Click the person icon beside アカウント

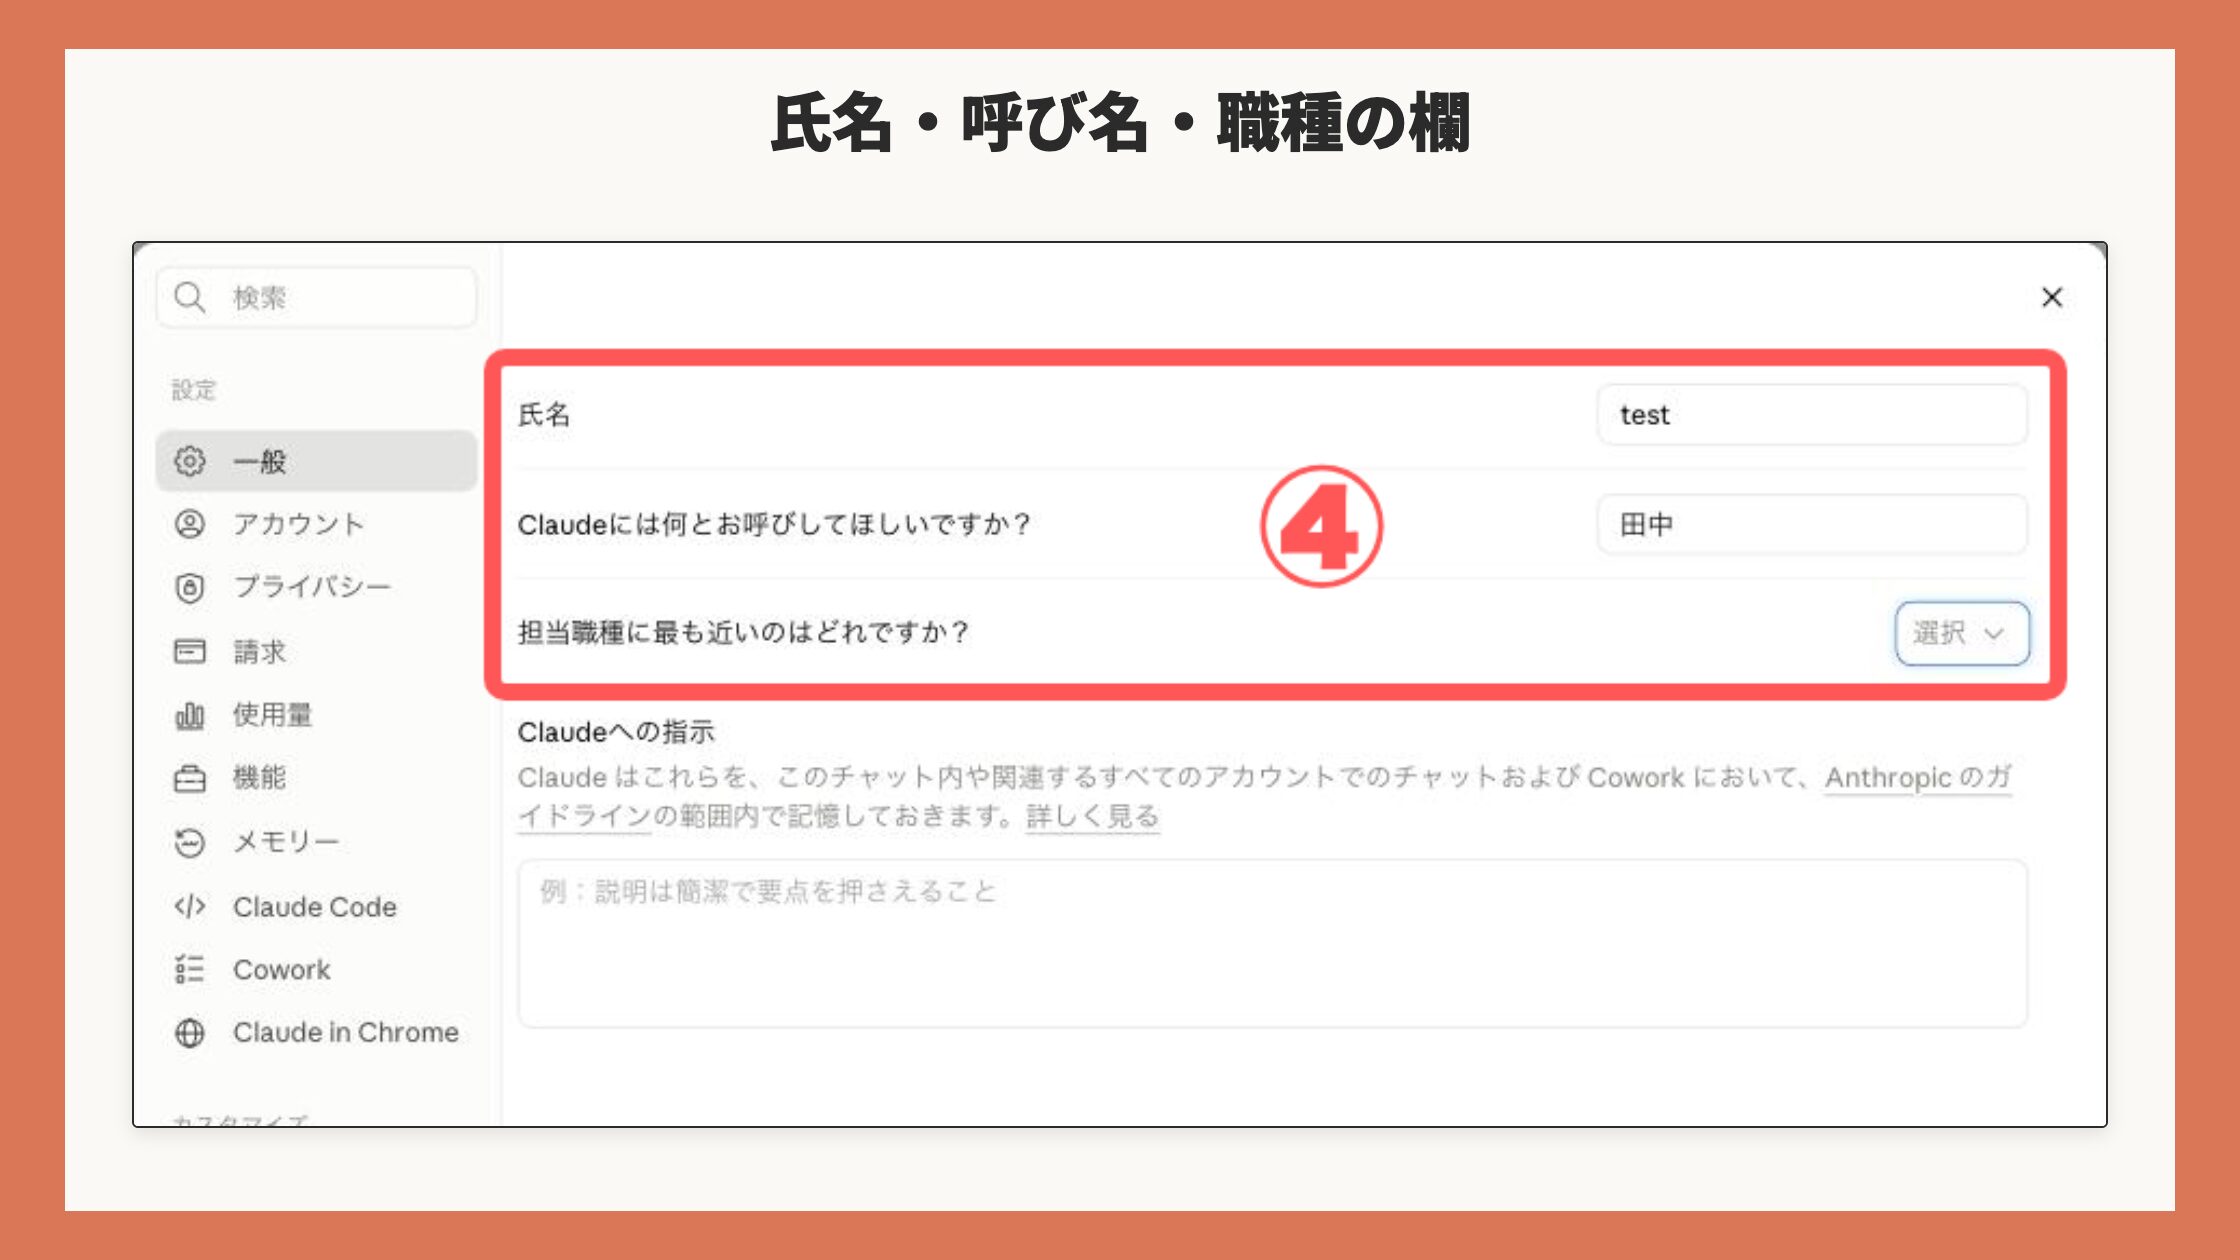190,524
